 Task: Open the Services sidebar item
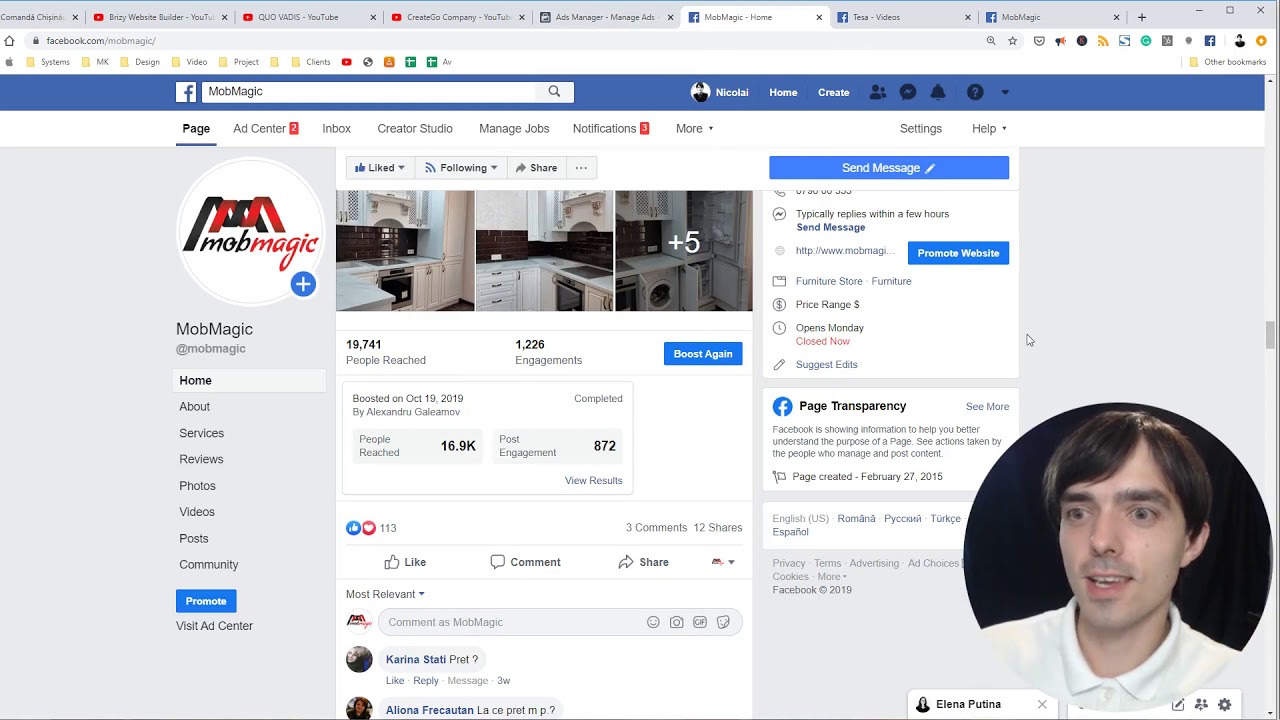pyautogui.click(x=201, y=433)
